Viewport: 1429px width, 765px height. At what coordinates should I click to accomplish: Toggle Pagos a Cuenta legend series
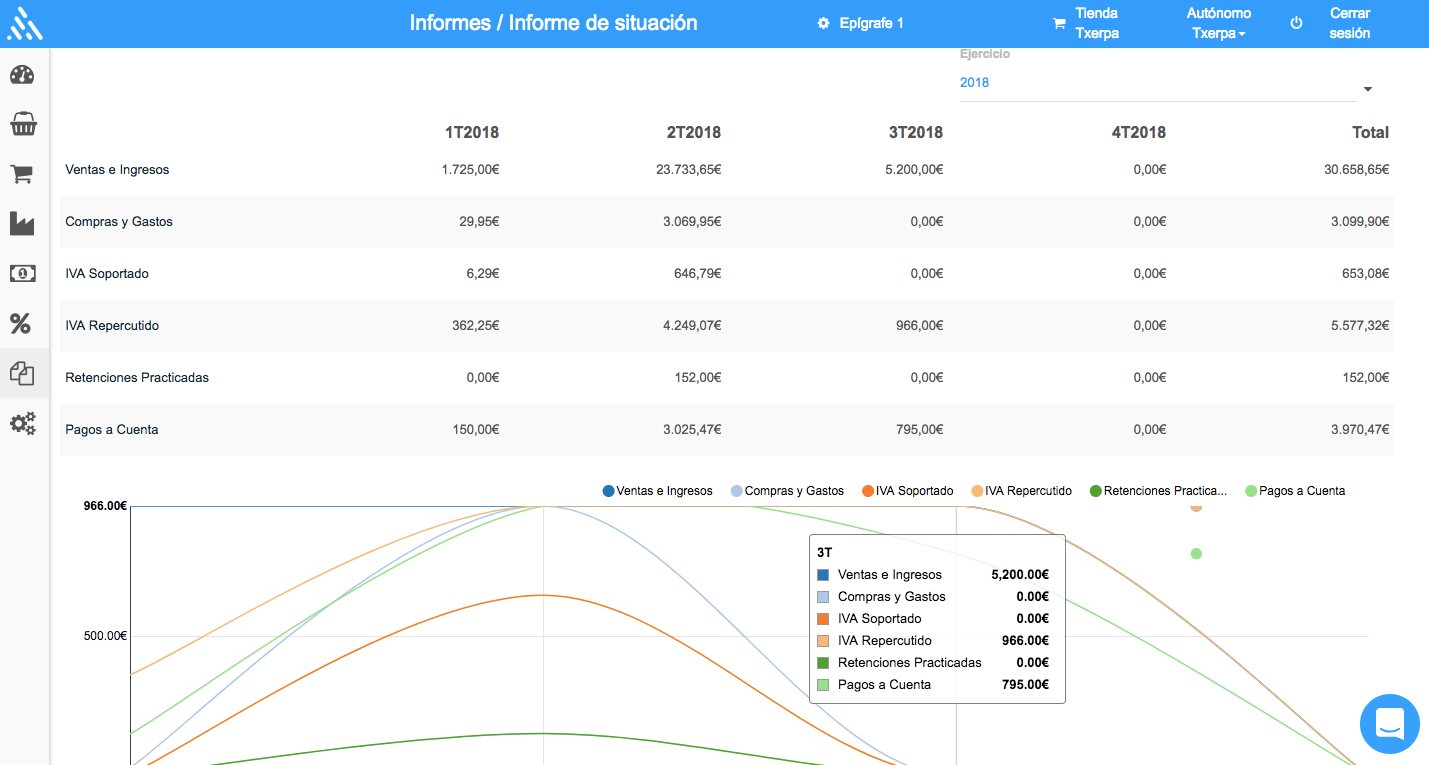(1295, 491)
